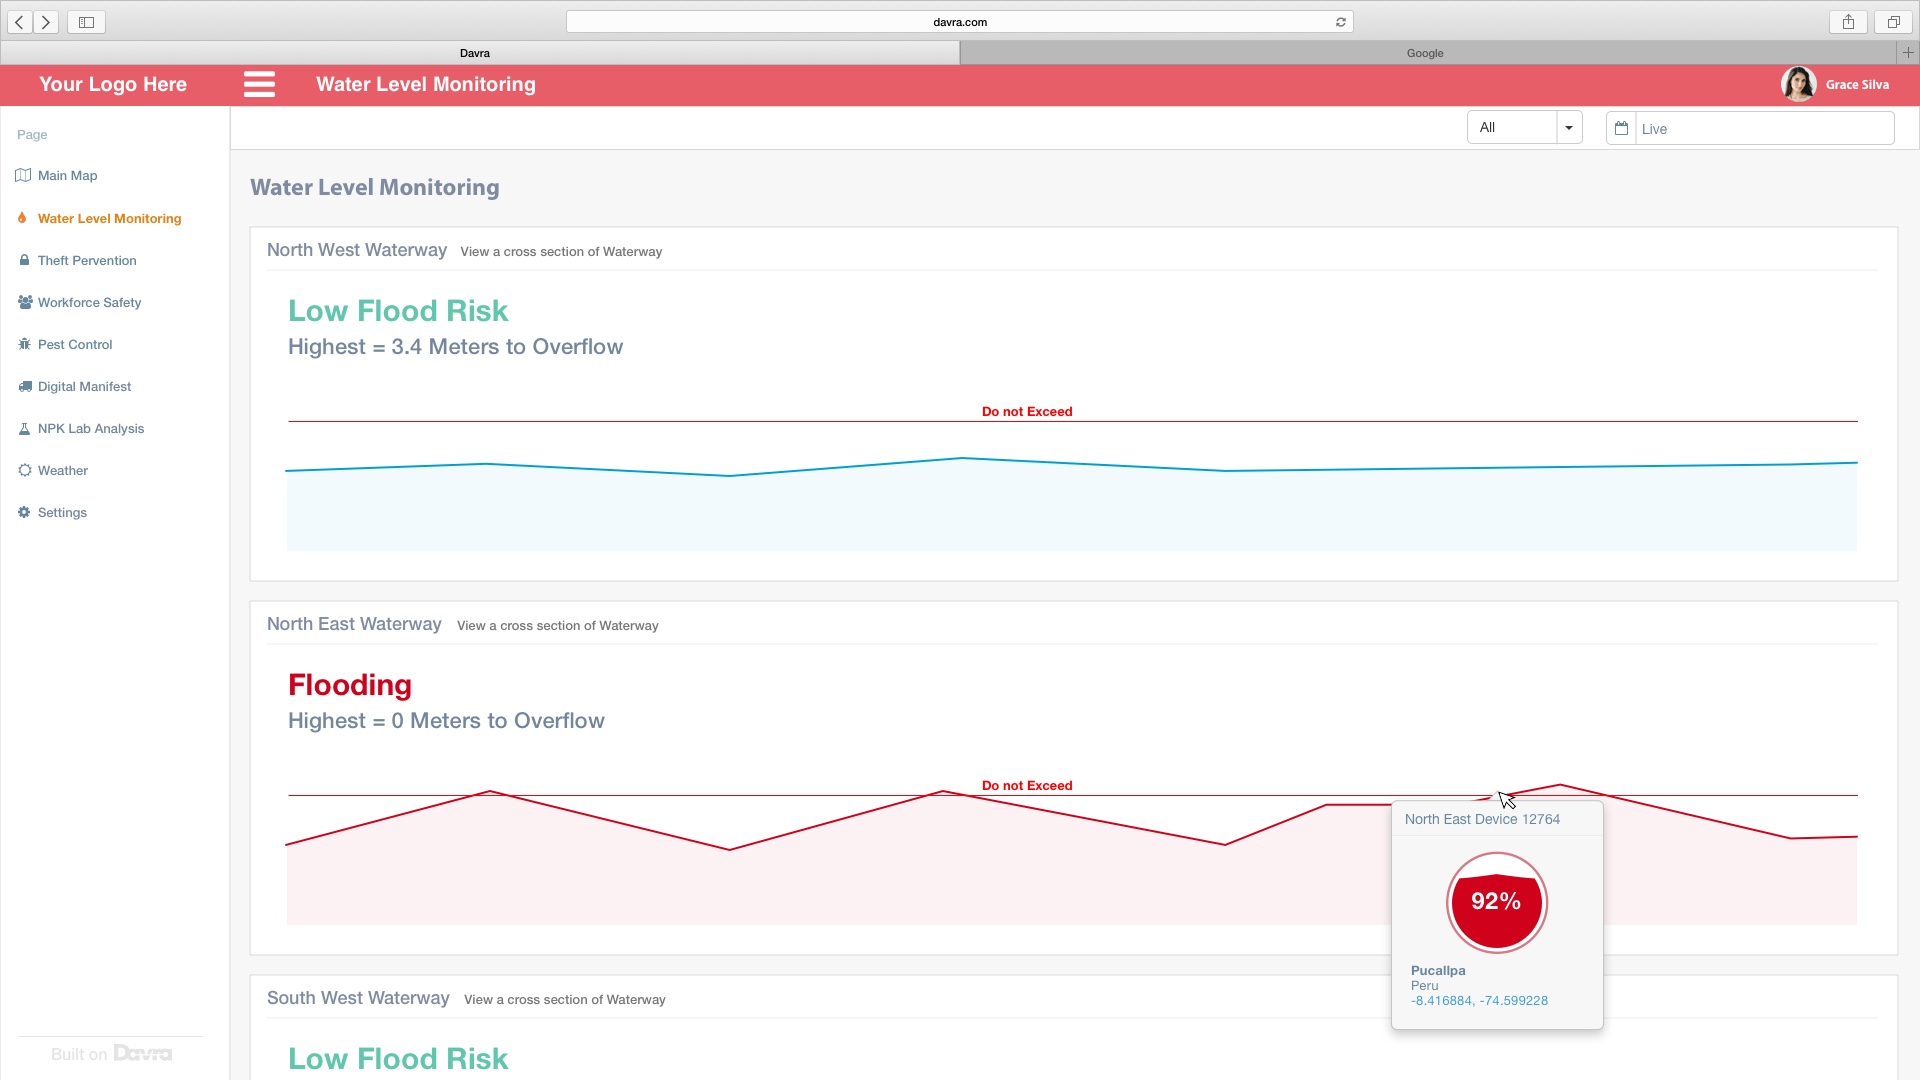Switch to the Davra browser tab
Image resolution: width=1920 pixels, height=1080 pixels.
coord(475,53)
